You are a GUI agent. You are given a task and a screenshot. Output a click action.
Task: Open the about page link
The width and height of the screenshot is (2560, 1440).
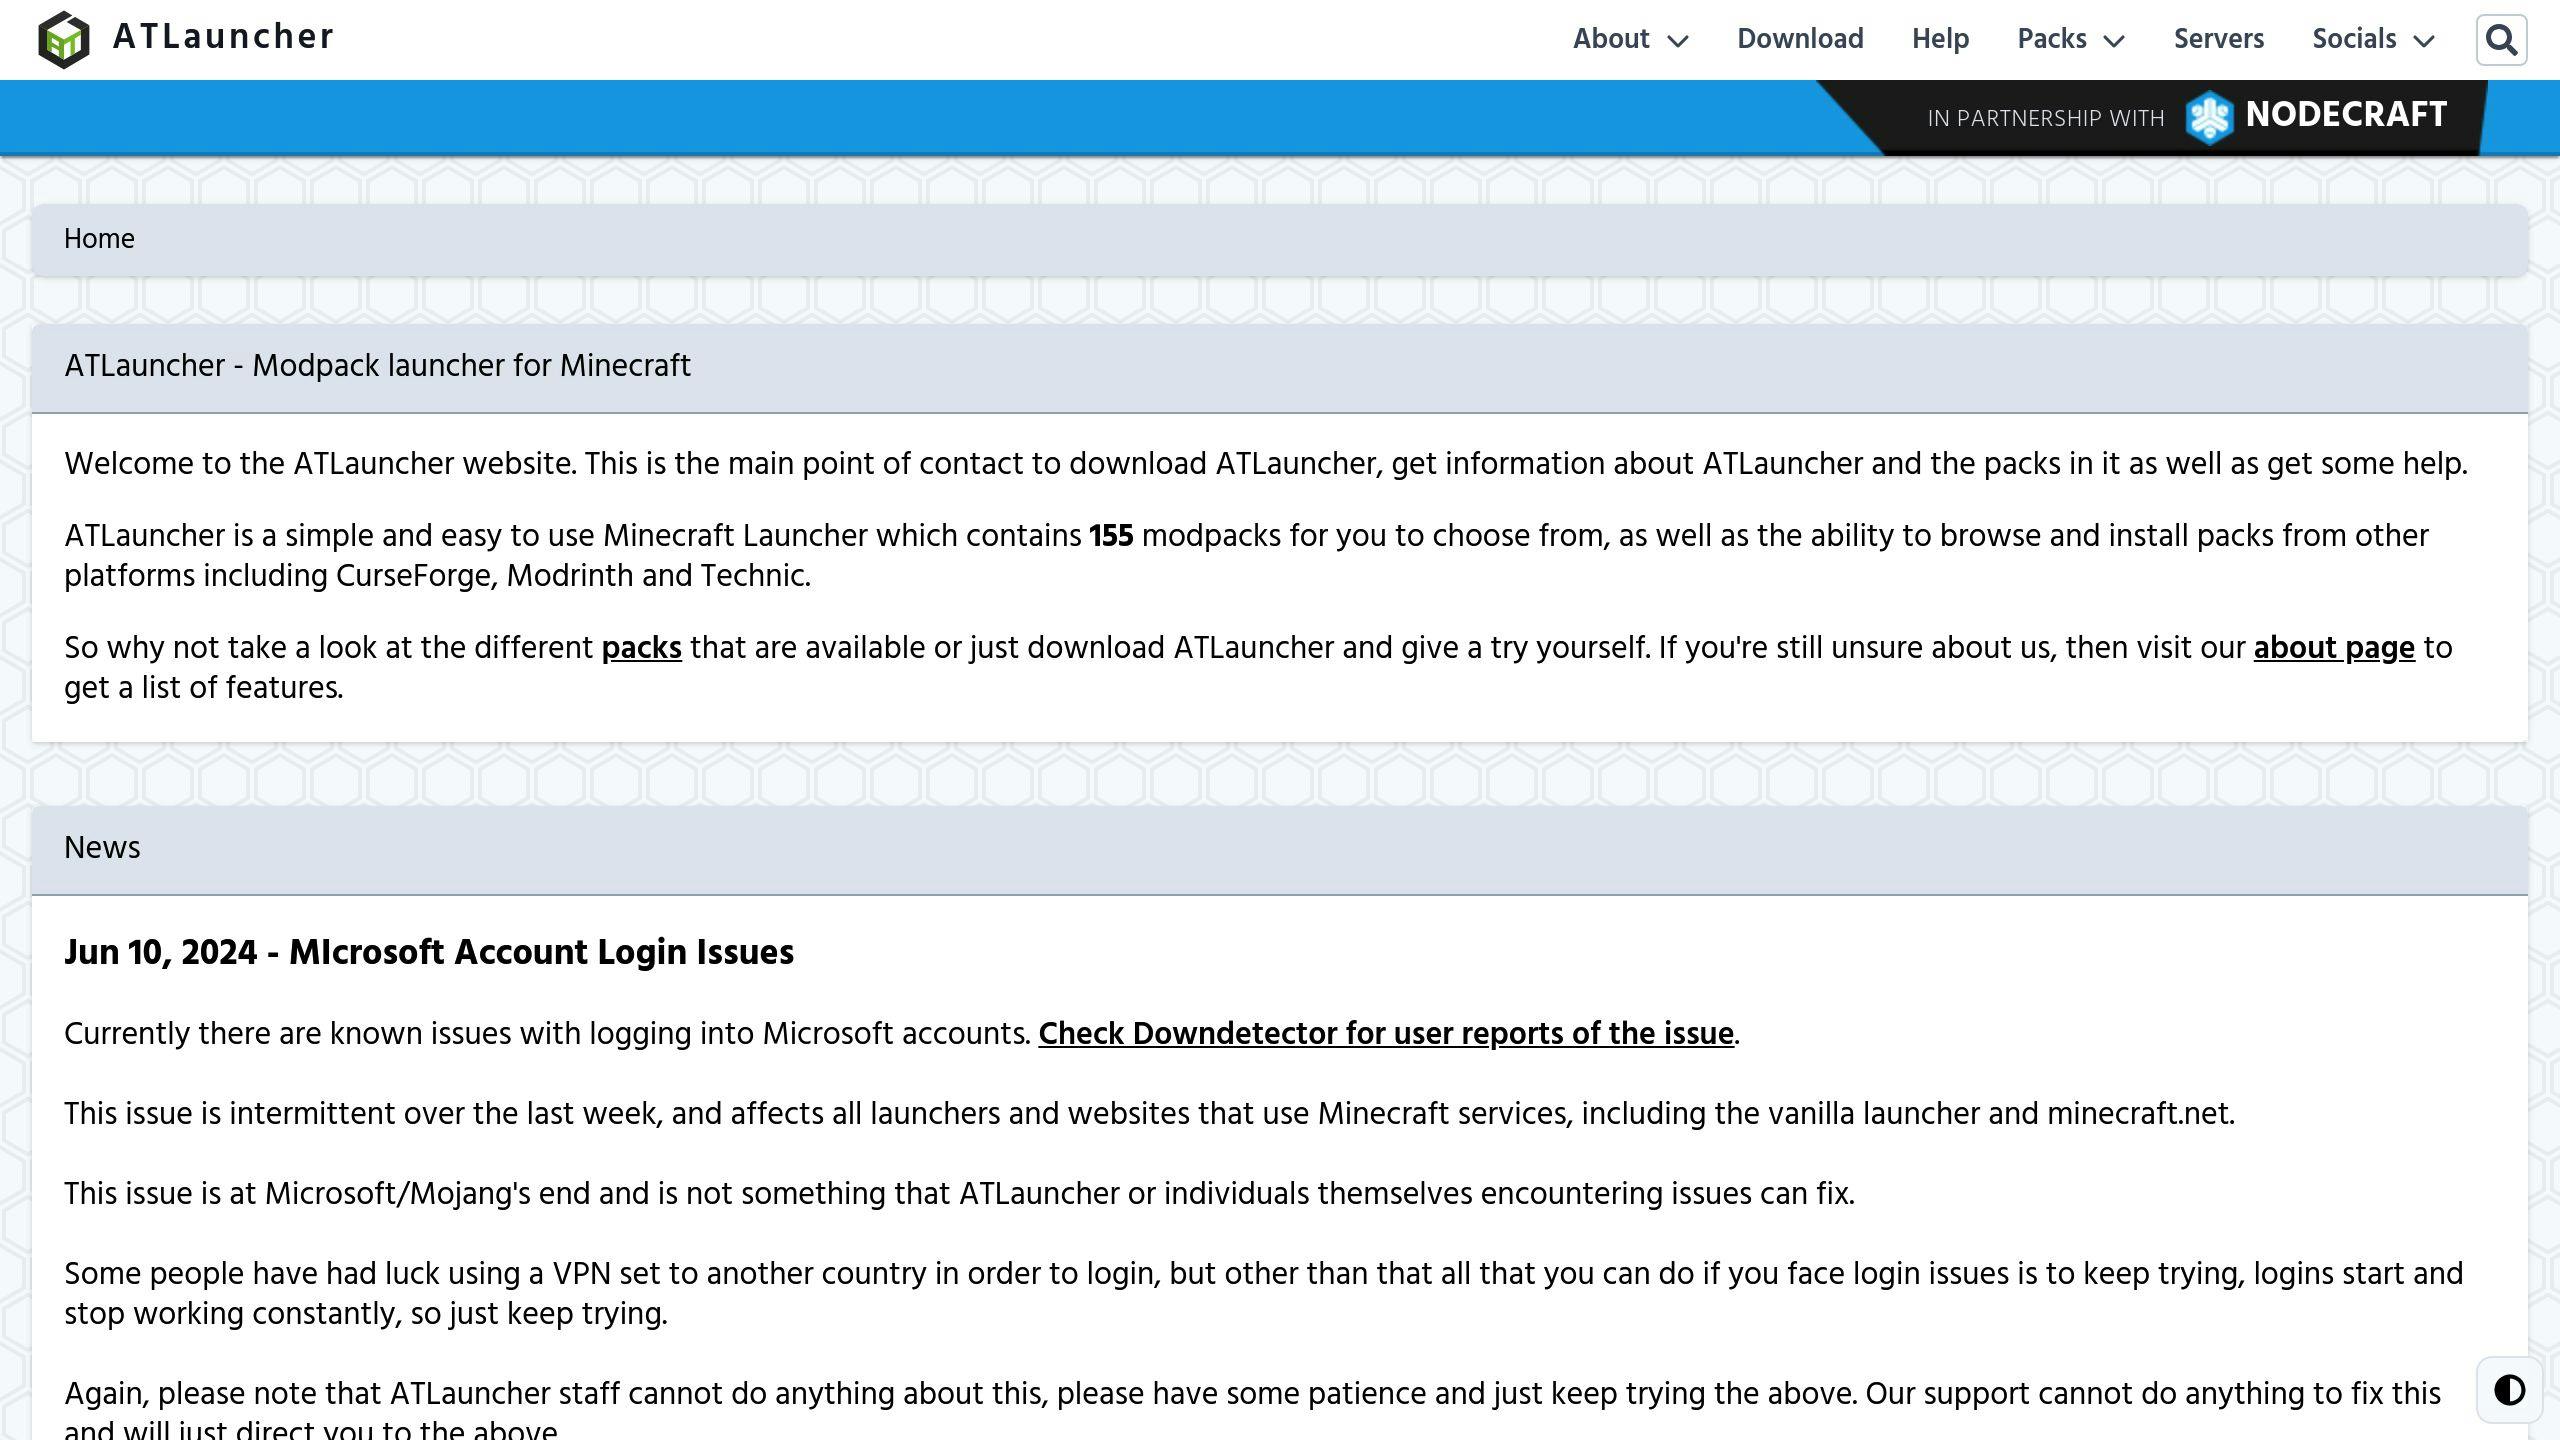tap(2333, 648)
